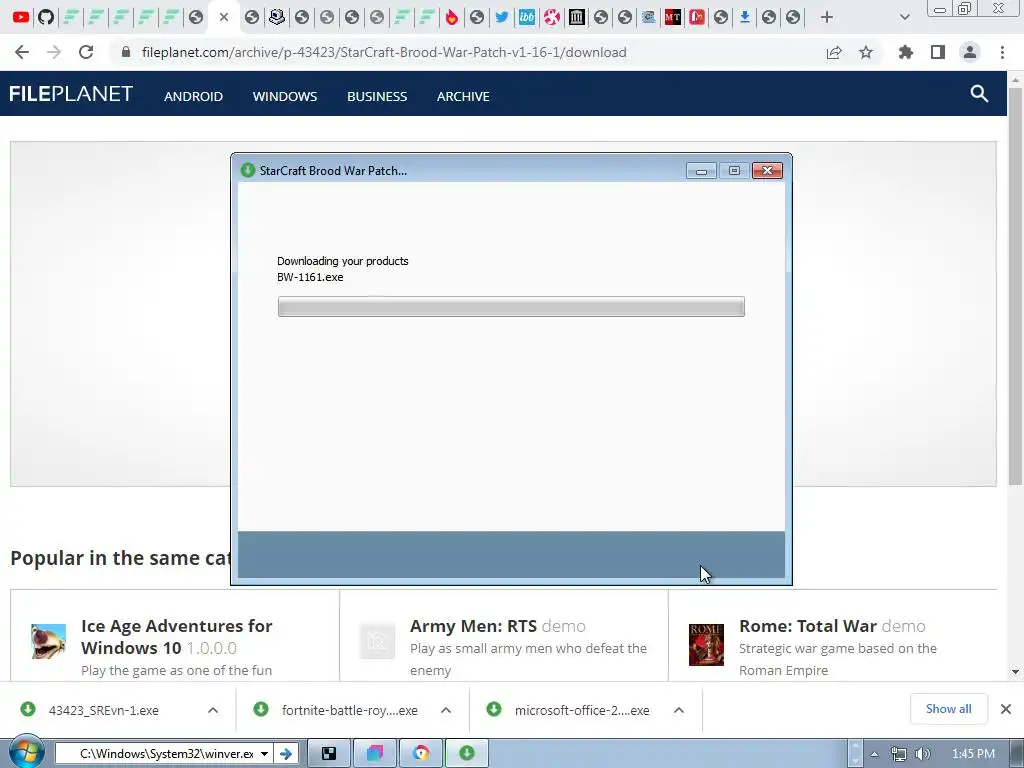Click the BW-1161.exe download progress bar

pyautogui.click(x=511, y=306)
